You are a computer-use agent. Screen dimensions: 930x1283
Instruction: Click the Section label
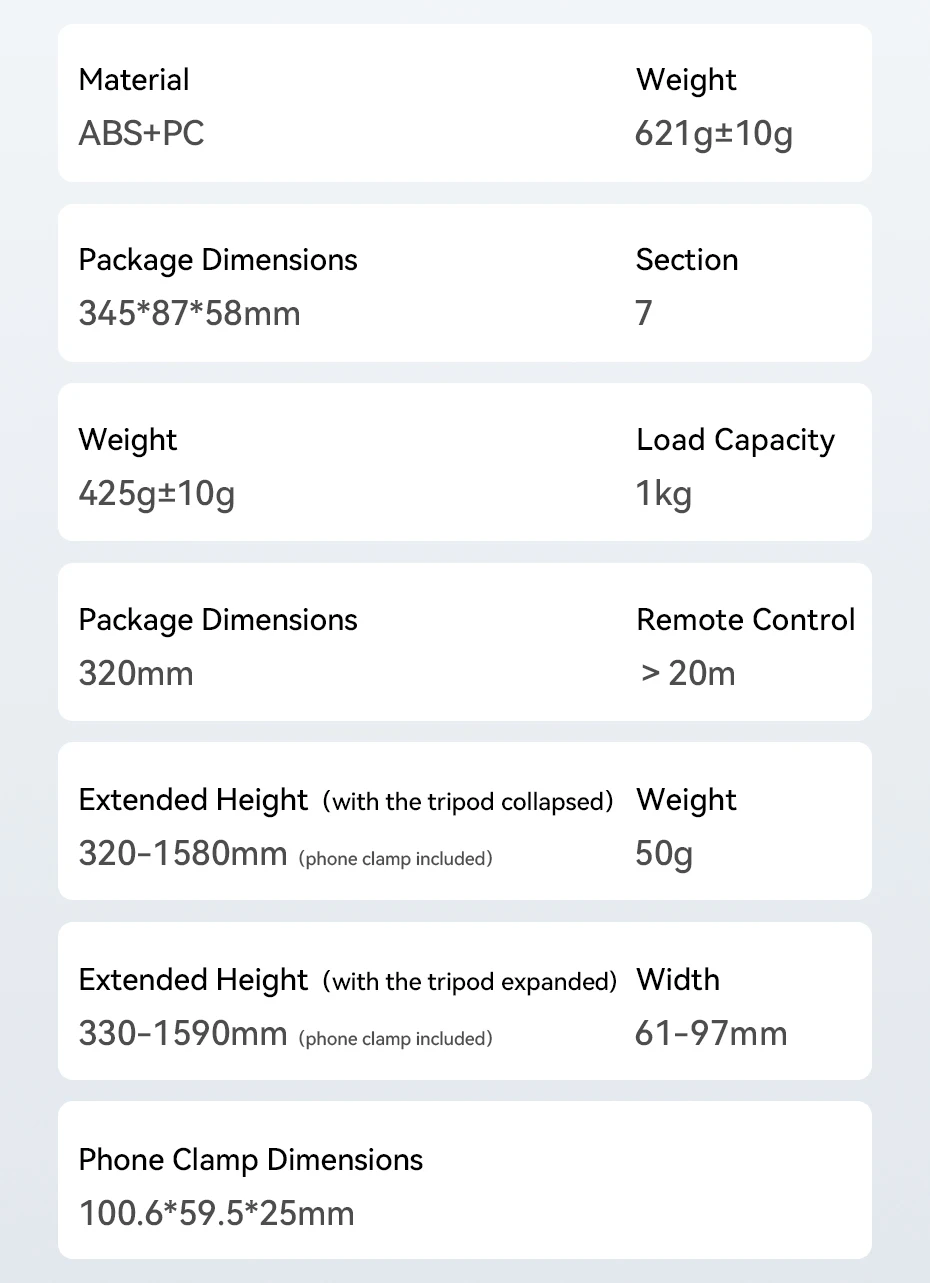pos(687,260)
